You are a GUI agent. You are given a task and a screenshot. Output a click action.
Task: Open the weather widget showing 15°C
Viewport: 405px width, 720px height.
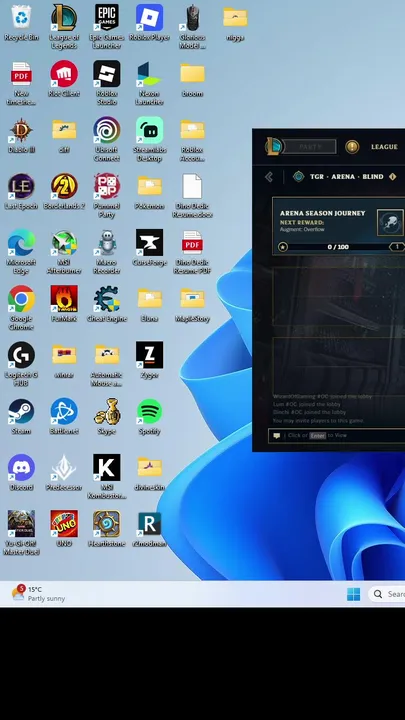pyautogui.click(x=39, y=594)
